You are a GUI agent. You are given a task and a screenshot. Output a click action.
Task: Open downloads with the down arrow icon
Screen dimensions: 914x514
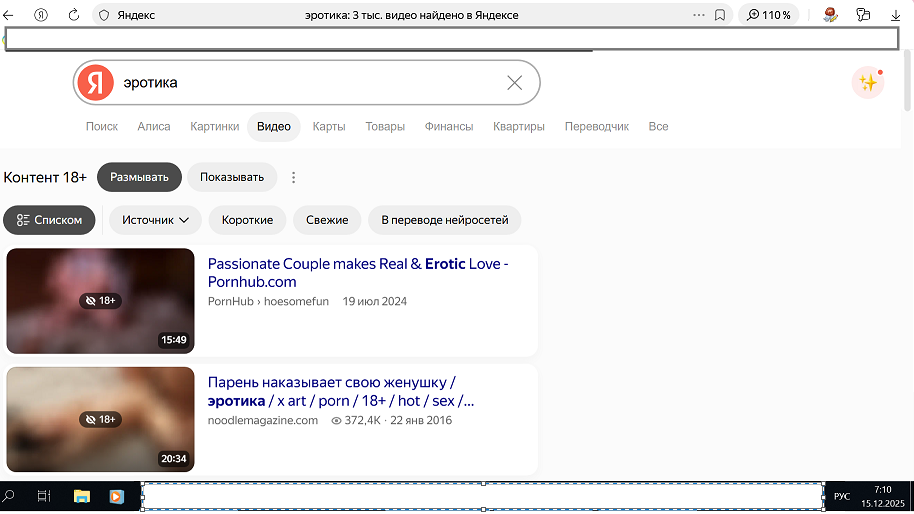tap(896, 16)
